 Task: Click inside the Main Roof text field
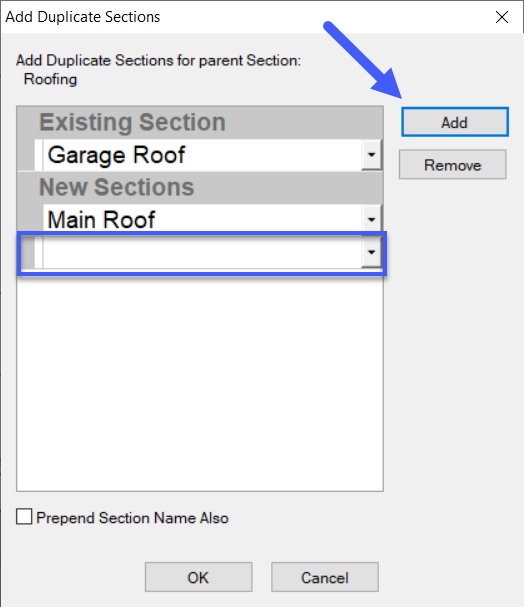[x=202, y=219]
